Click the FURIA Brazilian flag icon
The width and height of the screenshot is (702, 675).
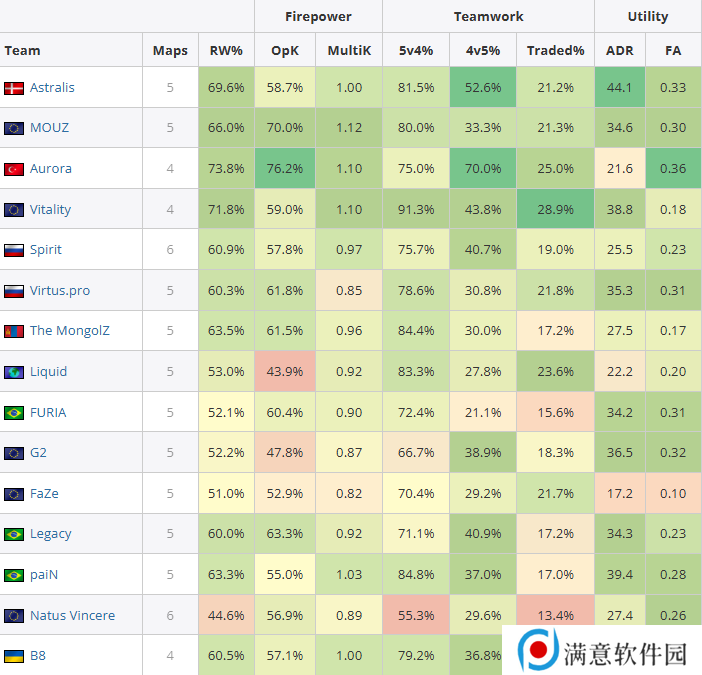pos(14,413)
